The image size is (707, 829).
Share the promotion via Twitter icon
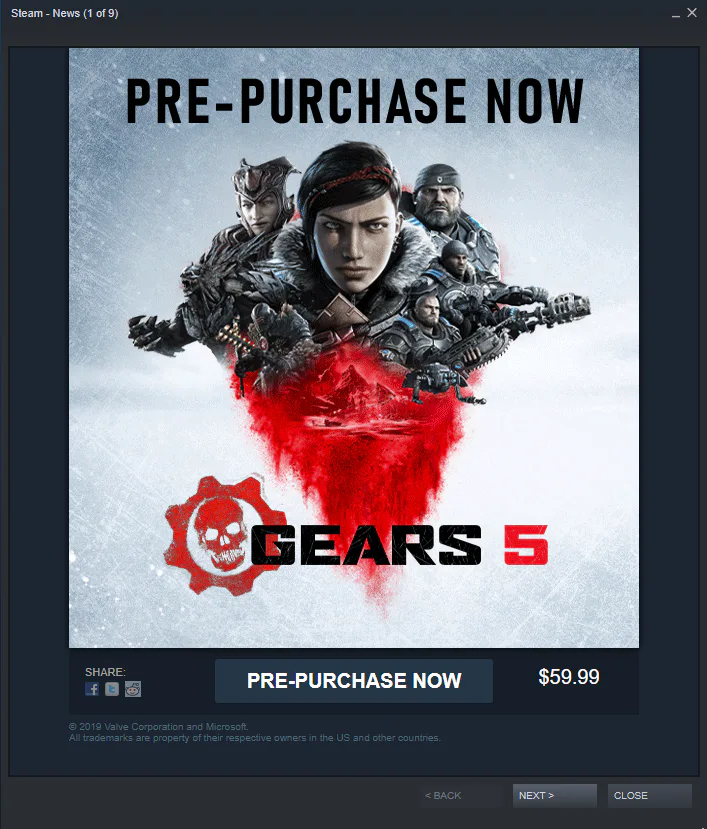click(112, 689)
